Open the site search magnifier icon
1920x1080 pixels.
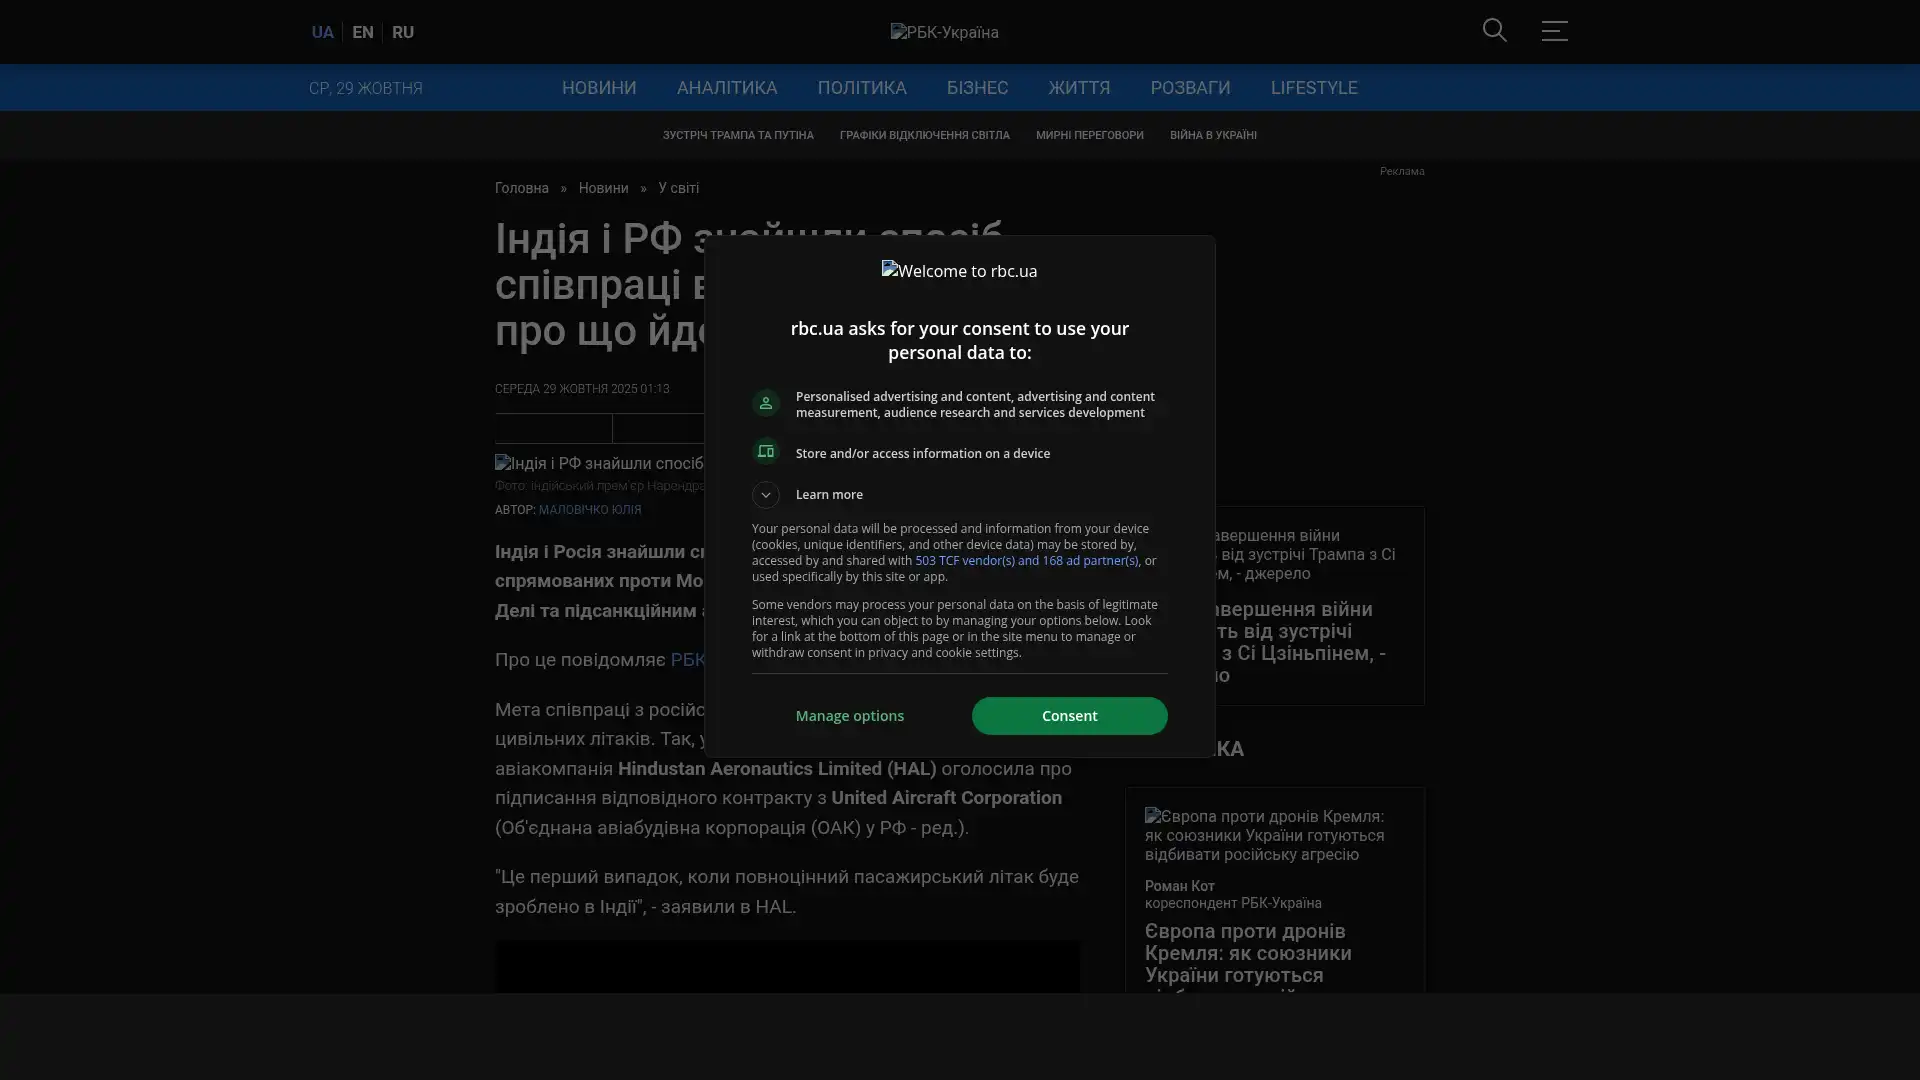tap(1494, 30)
